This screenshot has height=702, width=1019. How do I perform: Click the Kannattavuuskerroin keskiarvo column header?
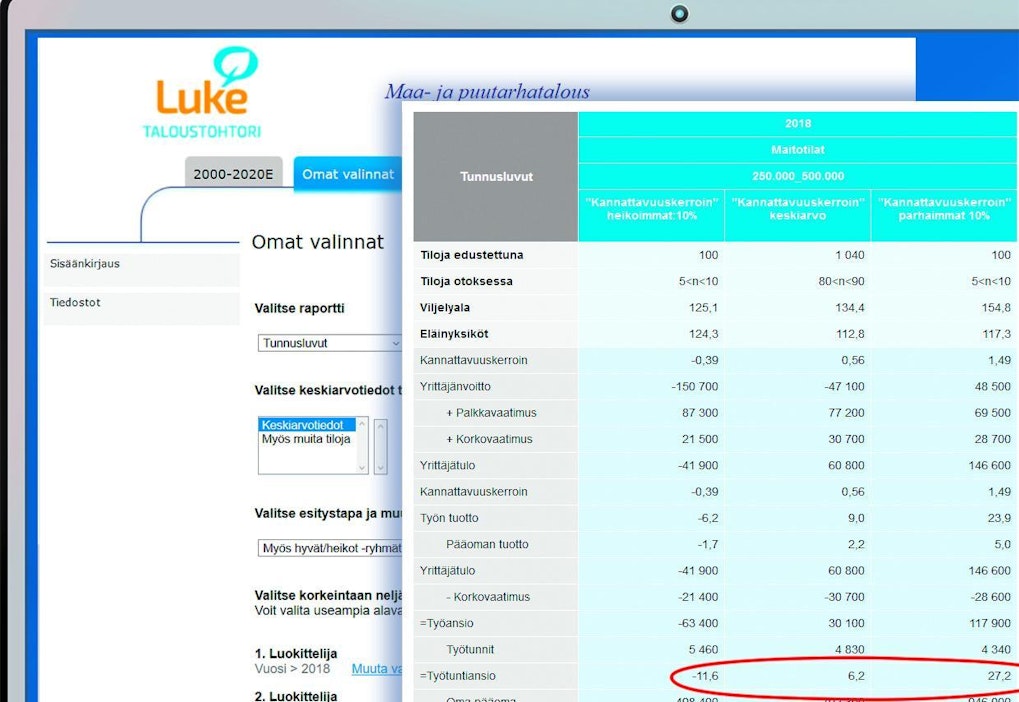coord(797,208)
